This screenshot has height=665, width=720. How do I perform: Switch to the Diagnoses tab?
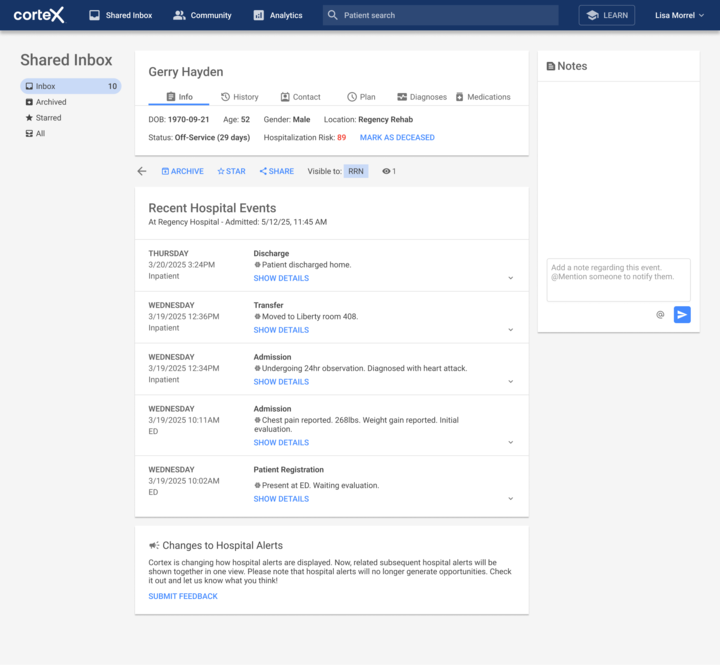pos(422,97)
